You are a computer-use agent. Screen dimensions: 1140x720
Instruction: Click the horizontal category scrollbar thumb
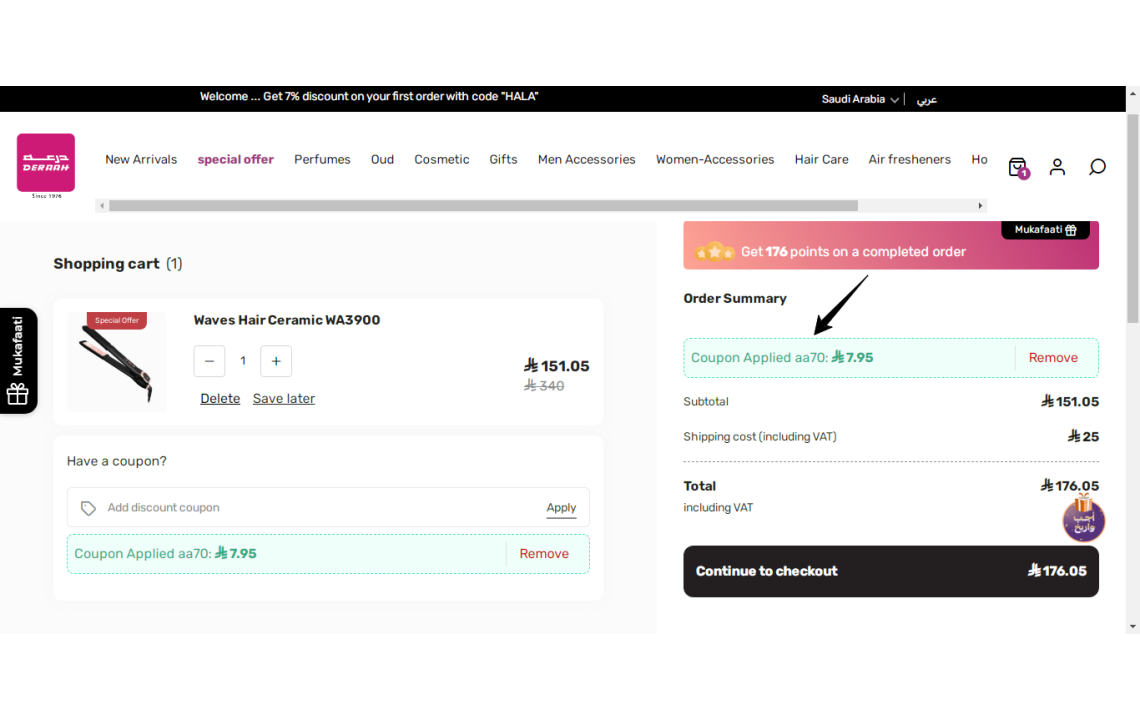483,206
